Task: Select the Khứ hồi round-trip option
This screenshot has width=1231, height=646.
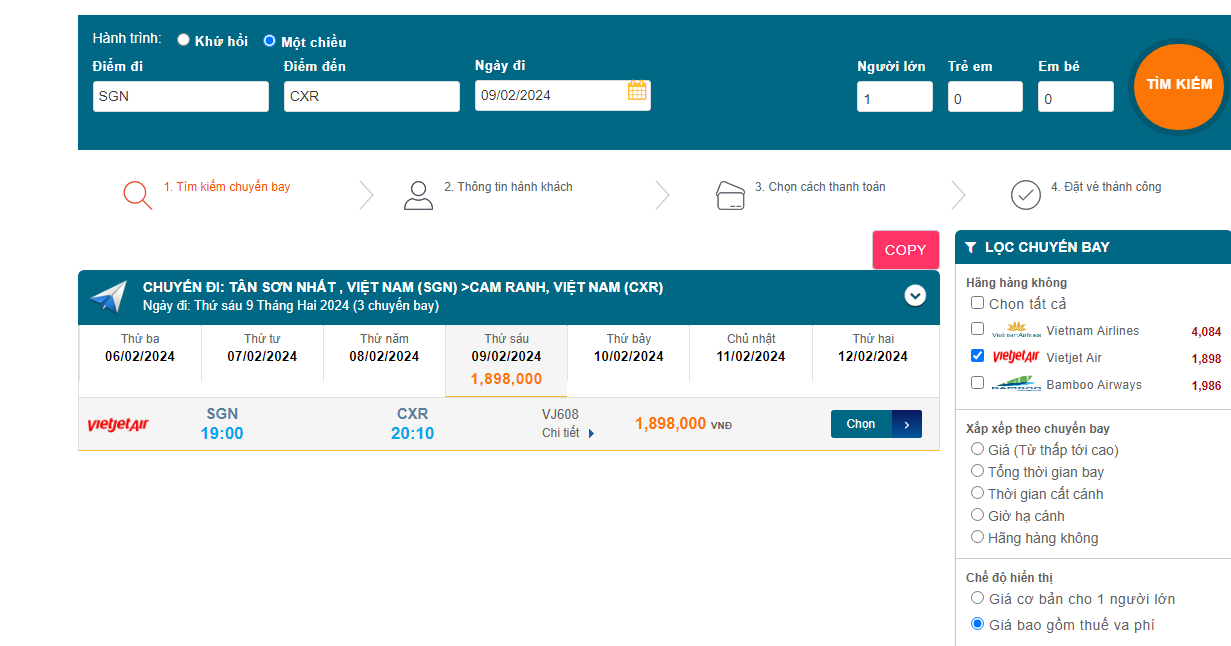Action: [x=183, y=40]
